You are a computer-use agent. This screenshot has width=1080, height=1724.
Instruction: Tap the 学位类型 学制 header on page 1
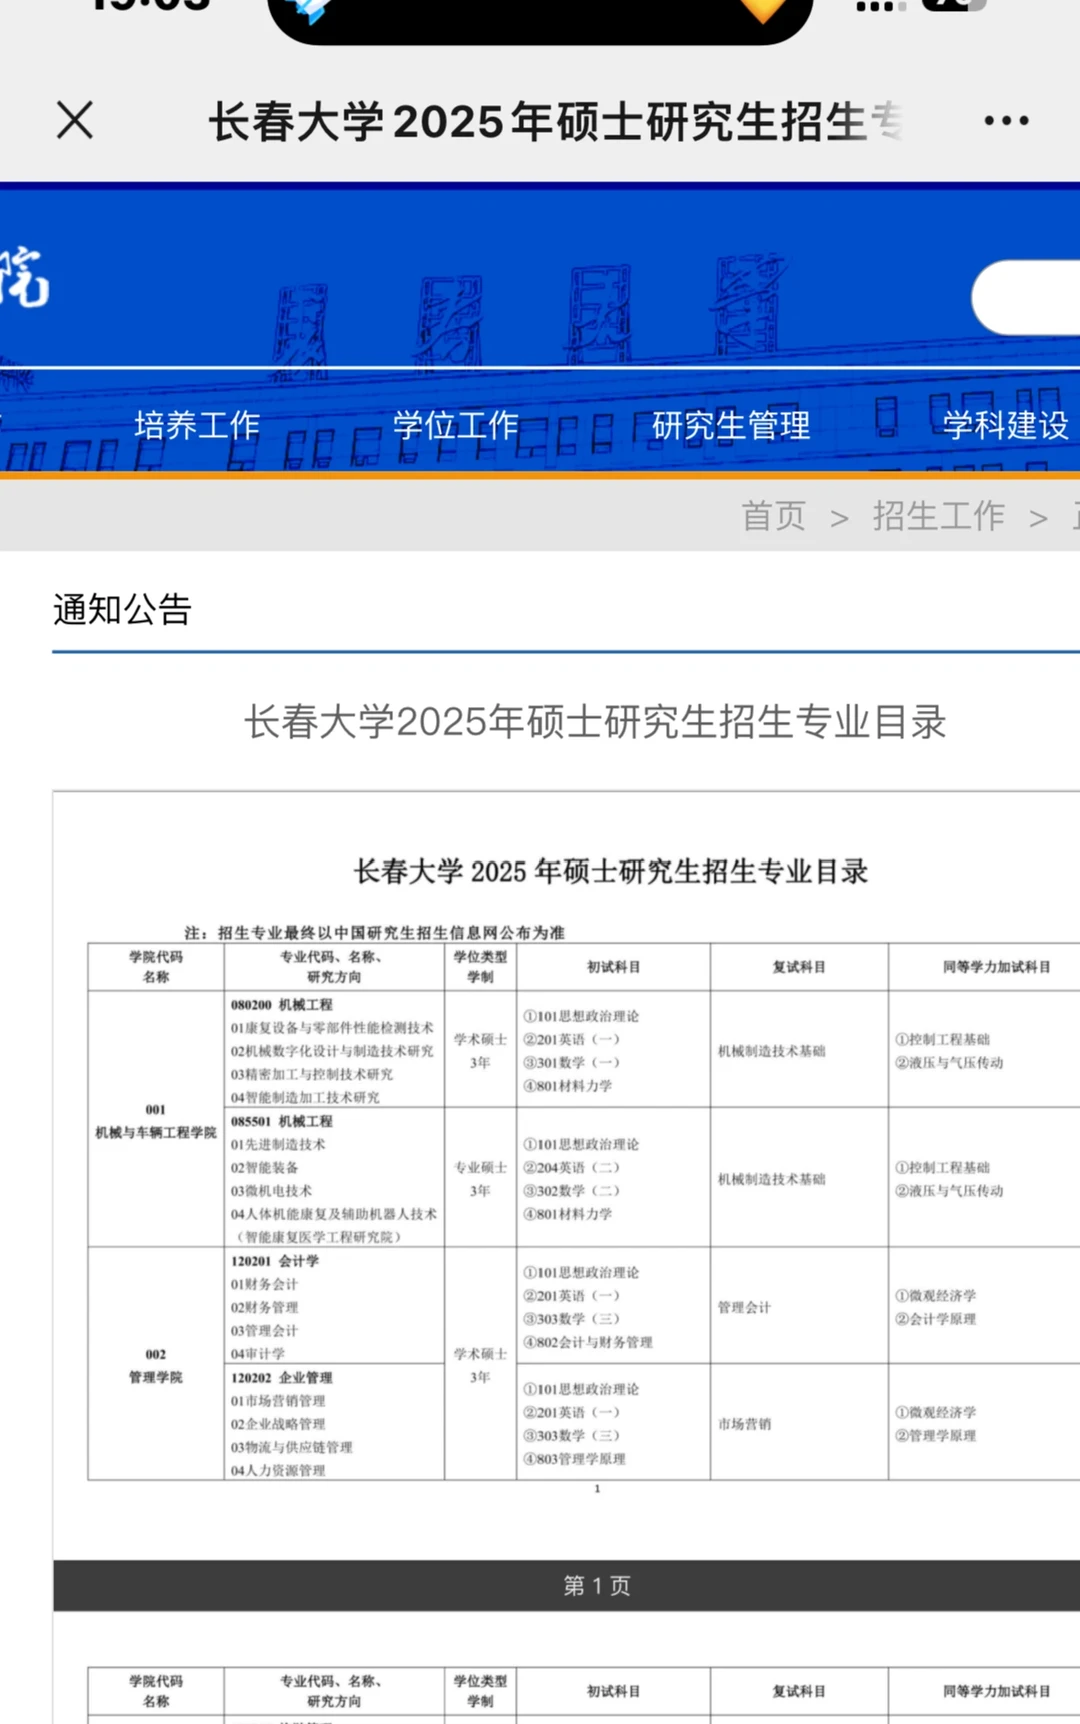[480, 967]
